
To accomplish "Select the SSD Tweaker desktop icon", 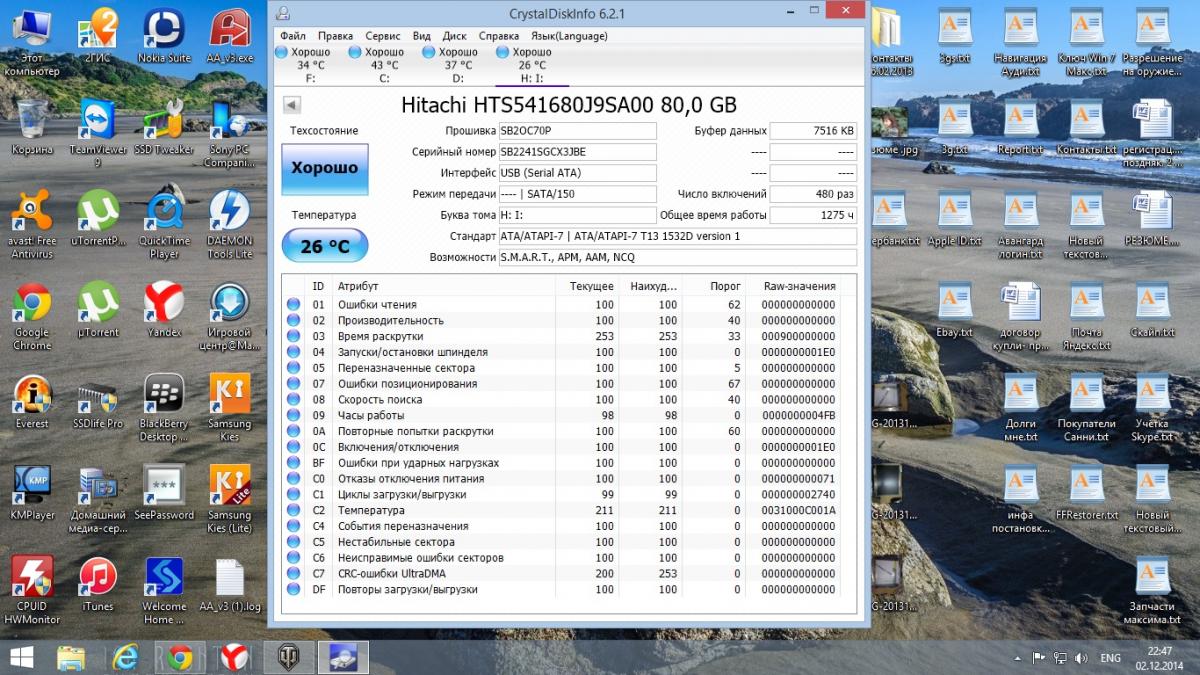I will (164, 127).
